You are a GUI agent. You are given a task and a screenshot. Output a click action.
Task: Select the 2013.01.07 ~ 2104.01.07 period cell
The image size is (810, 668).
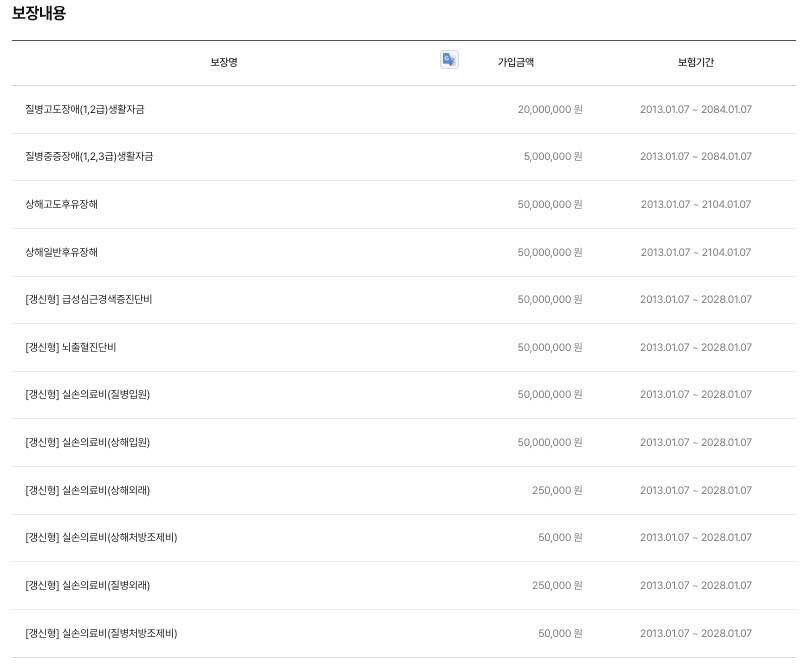[695, 204]
